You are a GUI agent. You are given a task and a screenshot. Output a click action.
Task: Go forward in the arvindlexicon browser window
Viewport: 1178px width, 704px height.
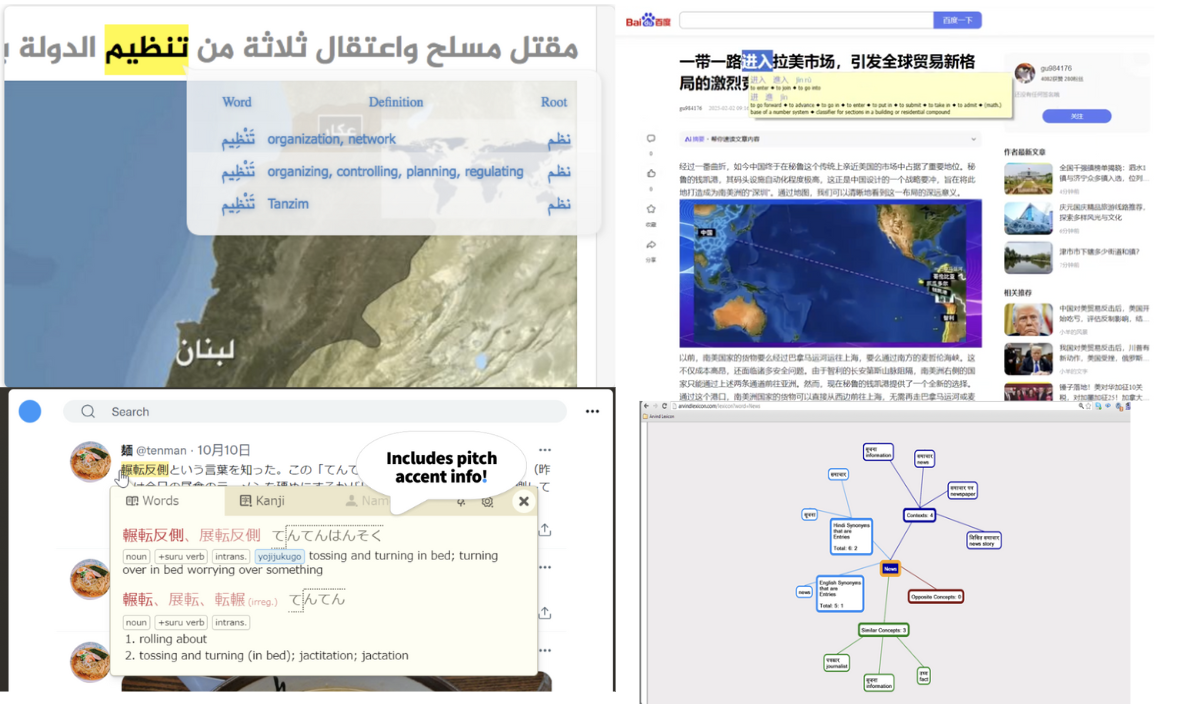(x=655, y=406)
